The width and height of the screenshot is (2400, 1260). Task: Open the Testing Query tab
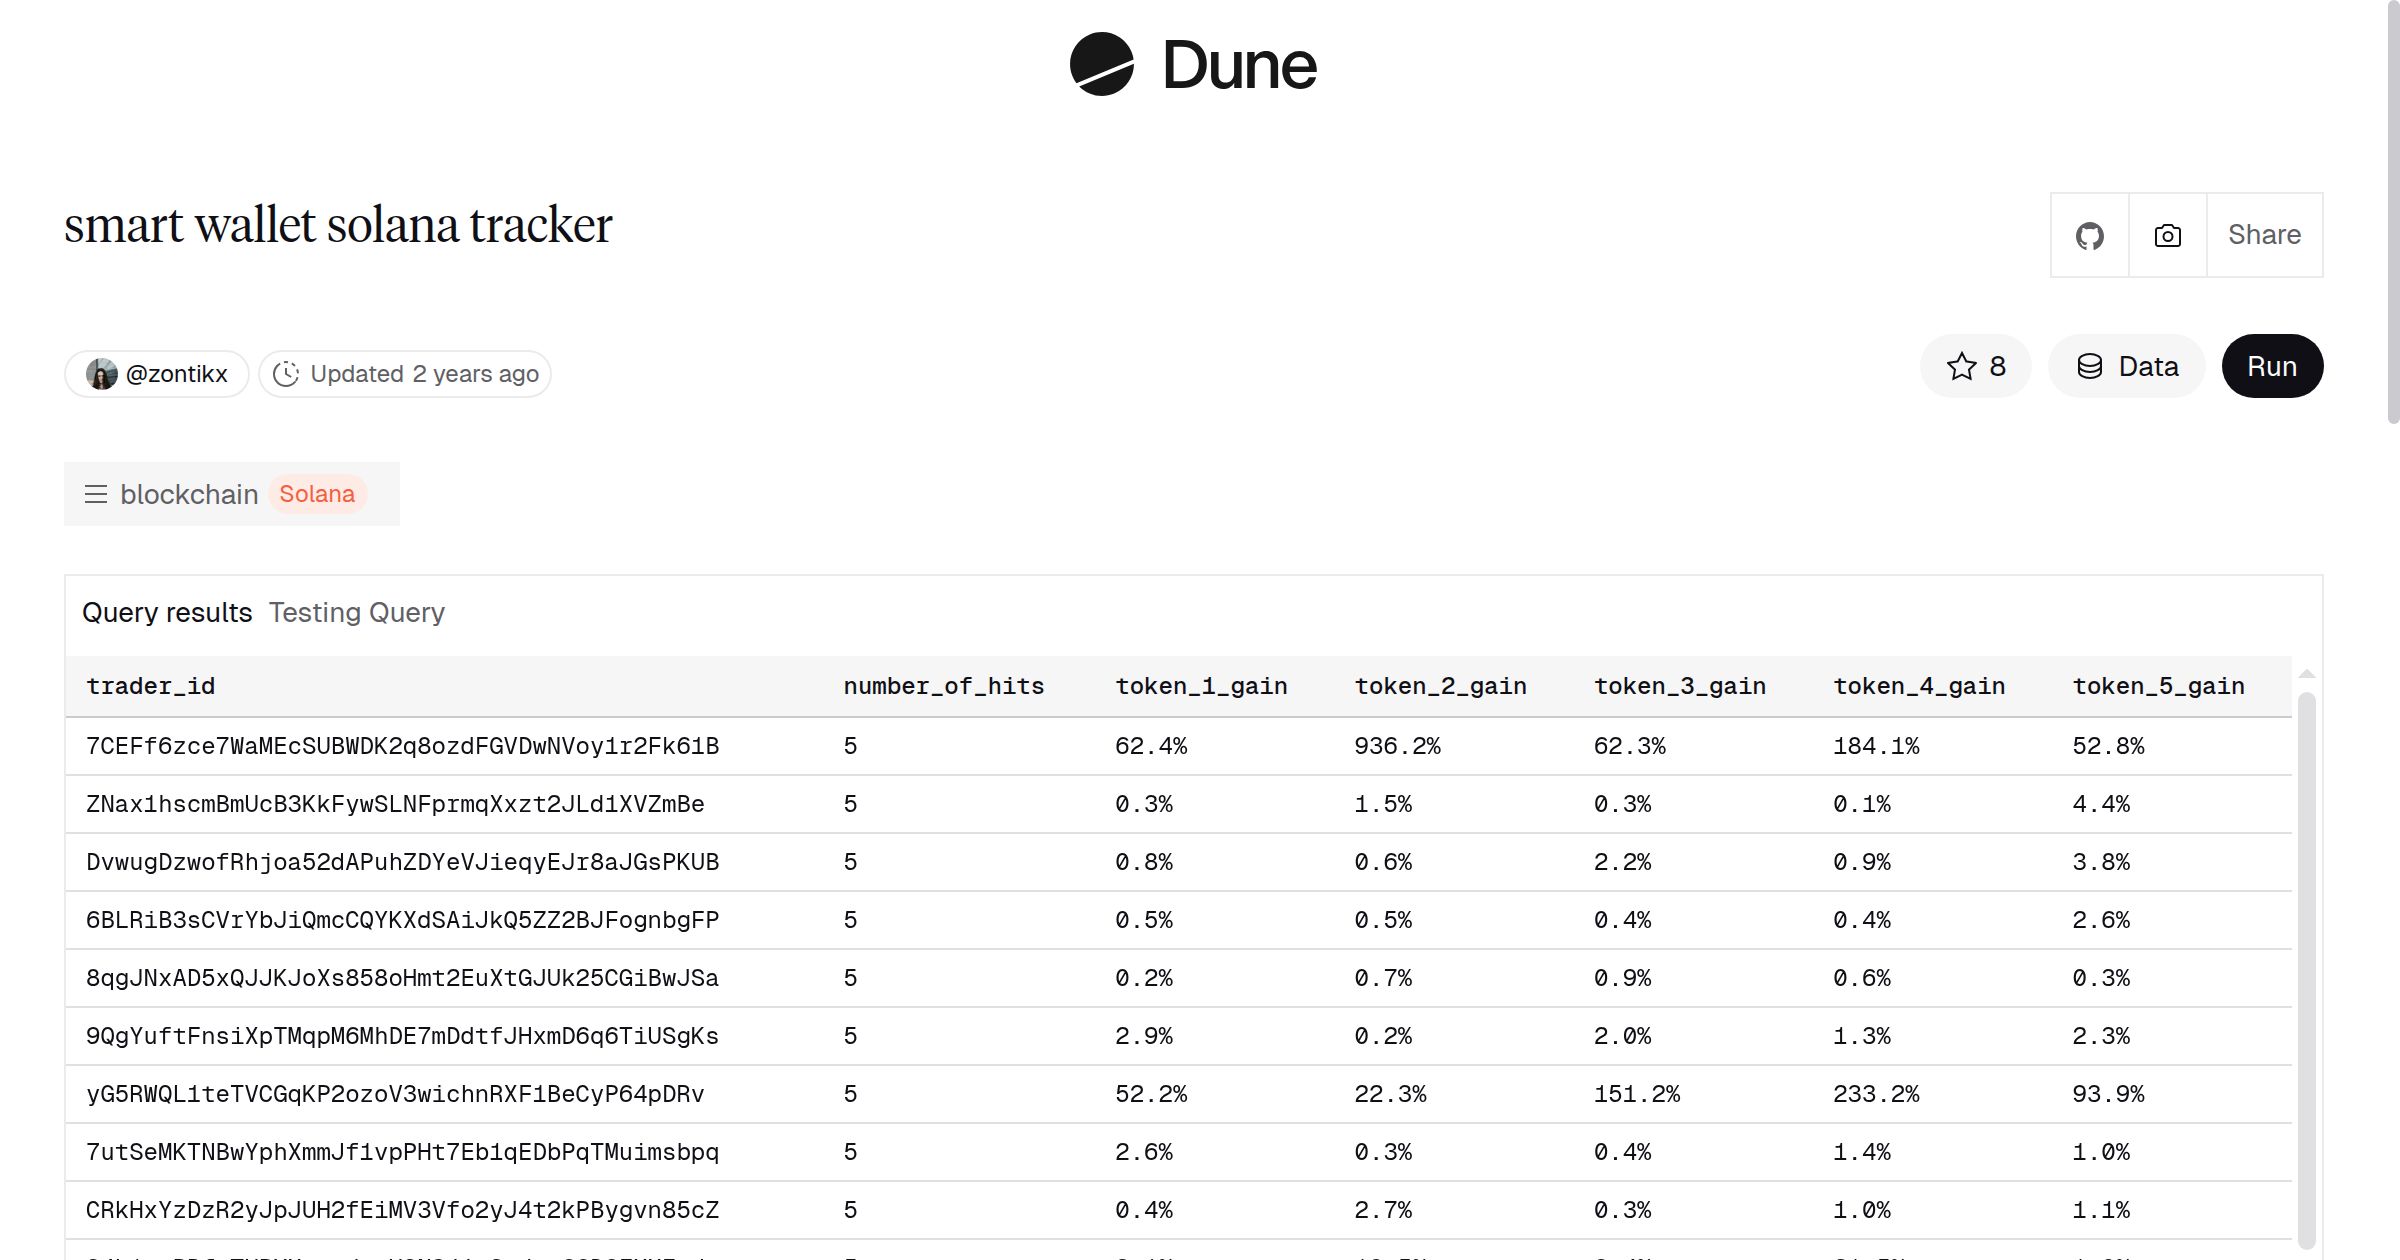tap(356, 612)
